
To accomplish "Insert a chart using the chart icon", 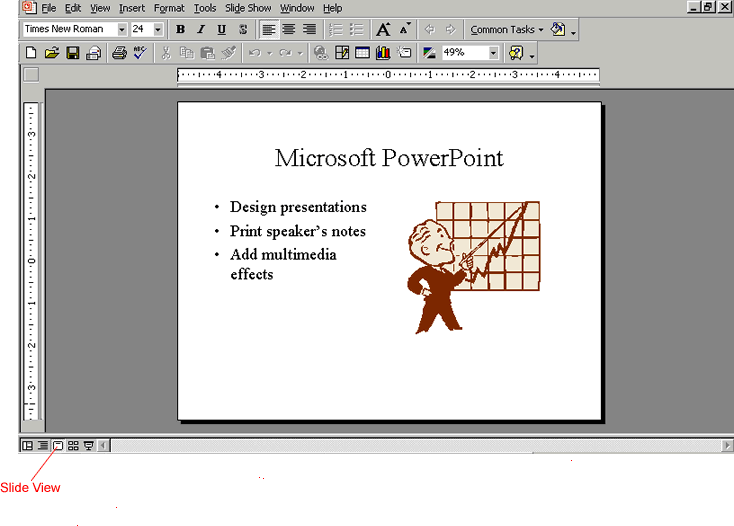I will (x=383, y=53).
